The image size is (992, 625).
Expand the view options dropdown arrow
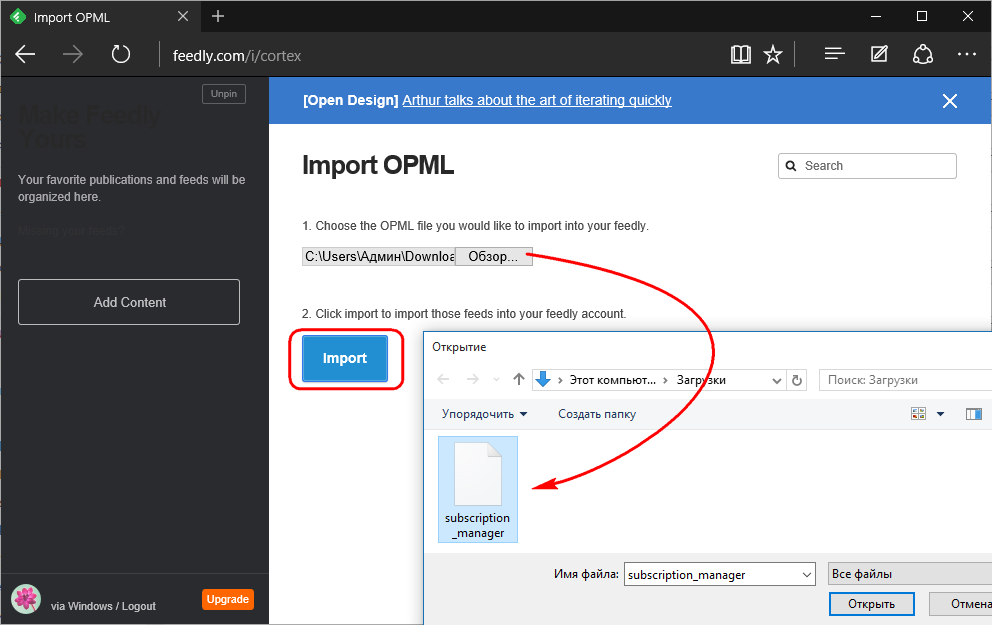pyautogui.click(x=940, y=414)
